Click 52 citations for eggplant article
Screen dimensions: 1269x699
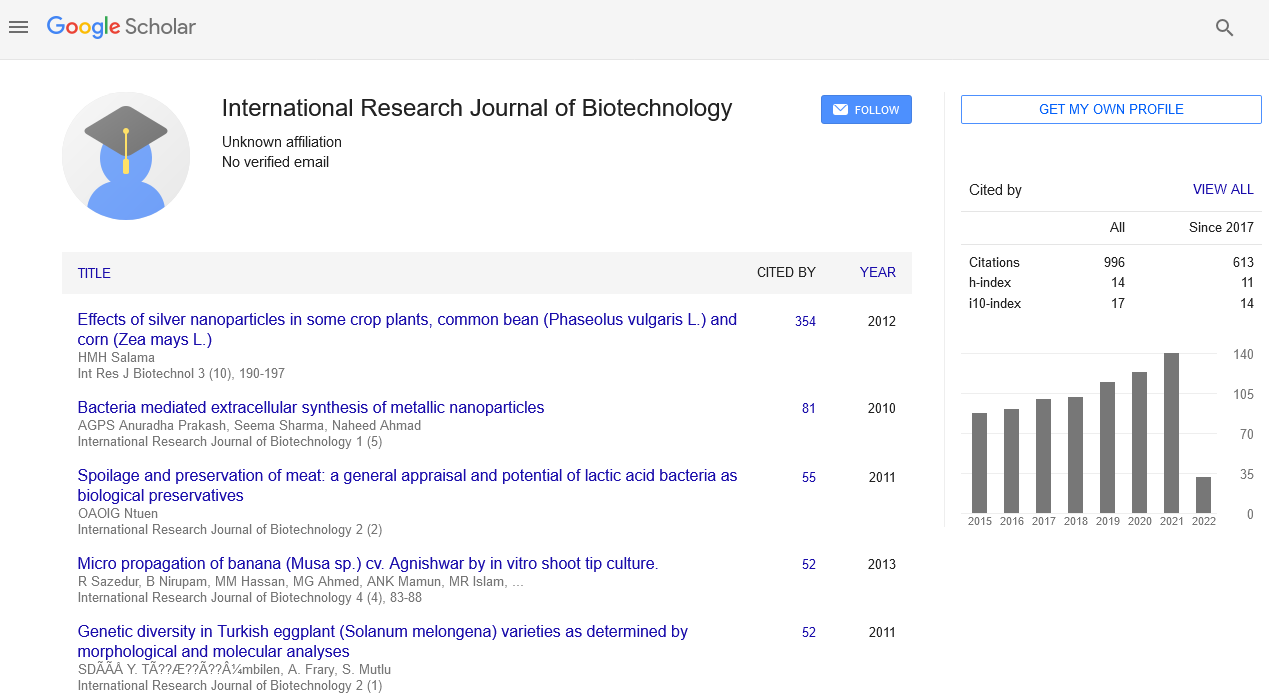coord(809,632)
